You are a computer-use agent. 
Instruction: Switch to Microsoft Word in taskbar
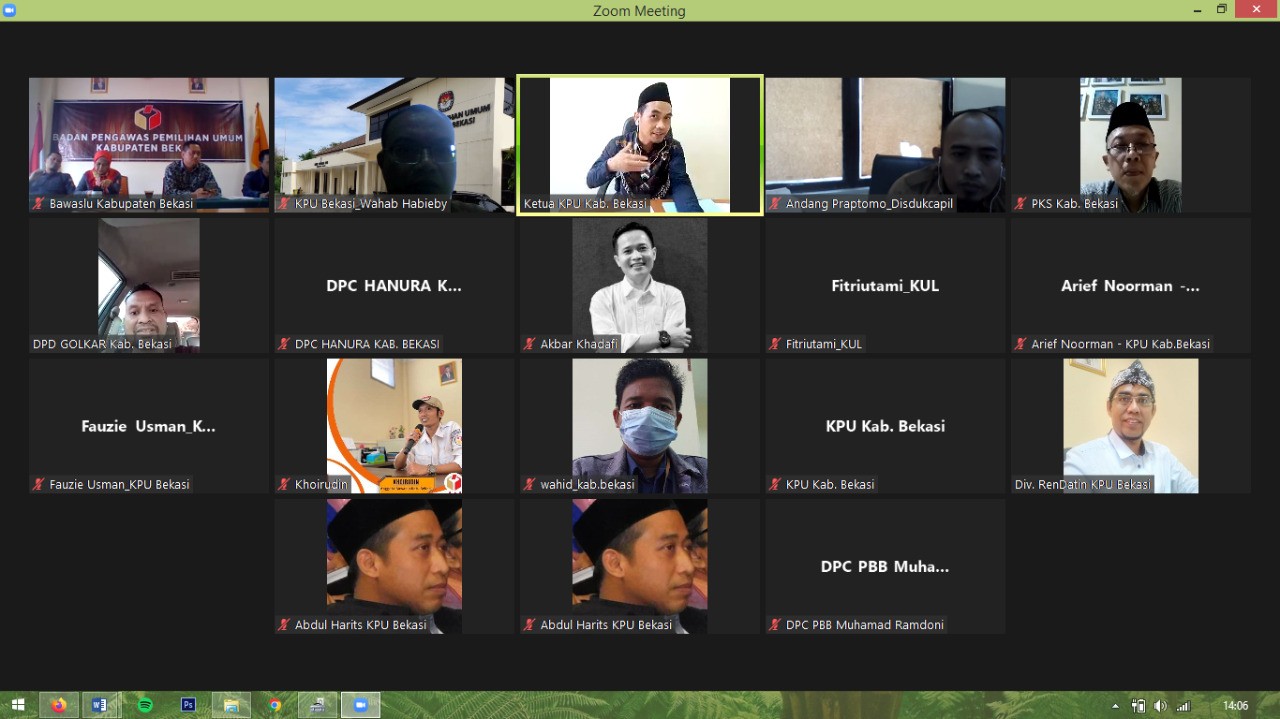100,705
